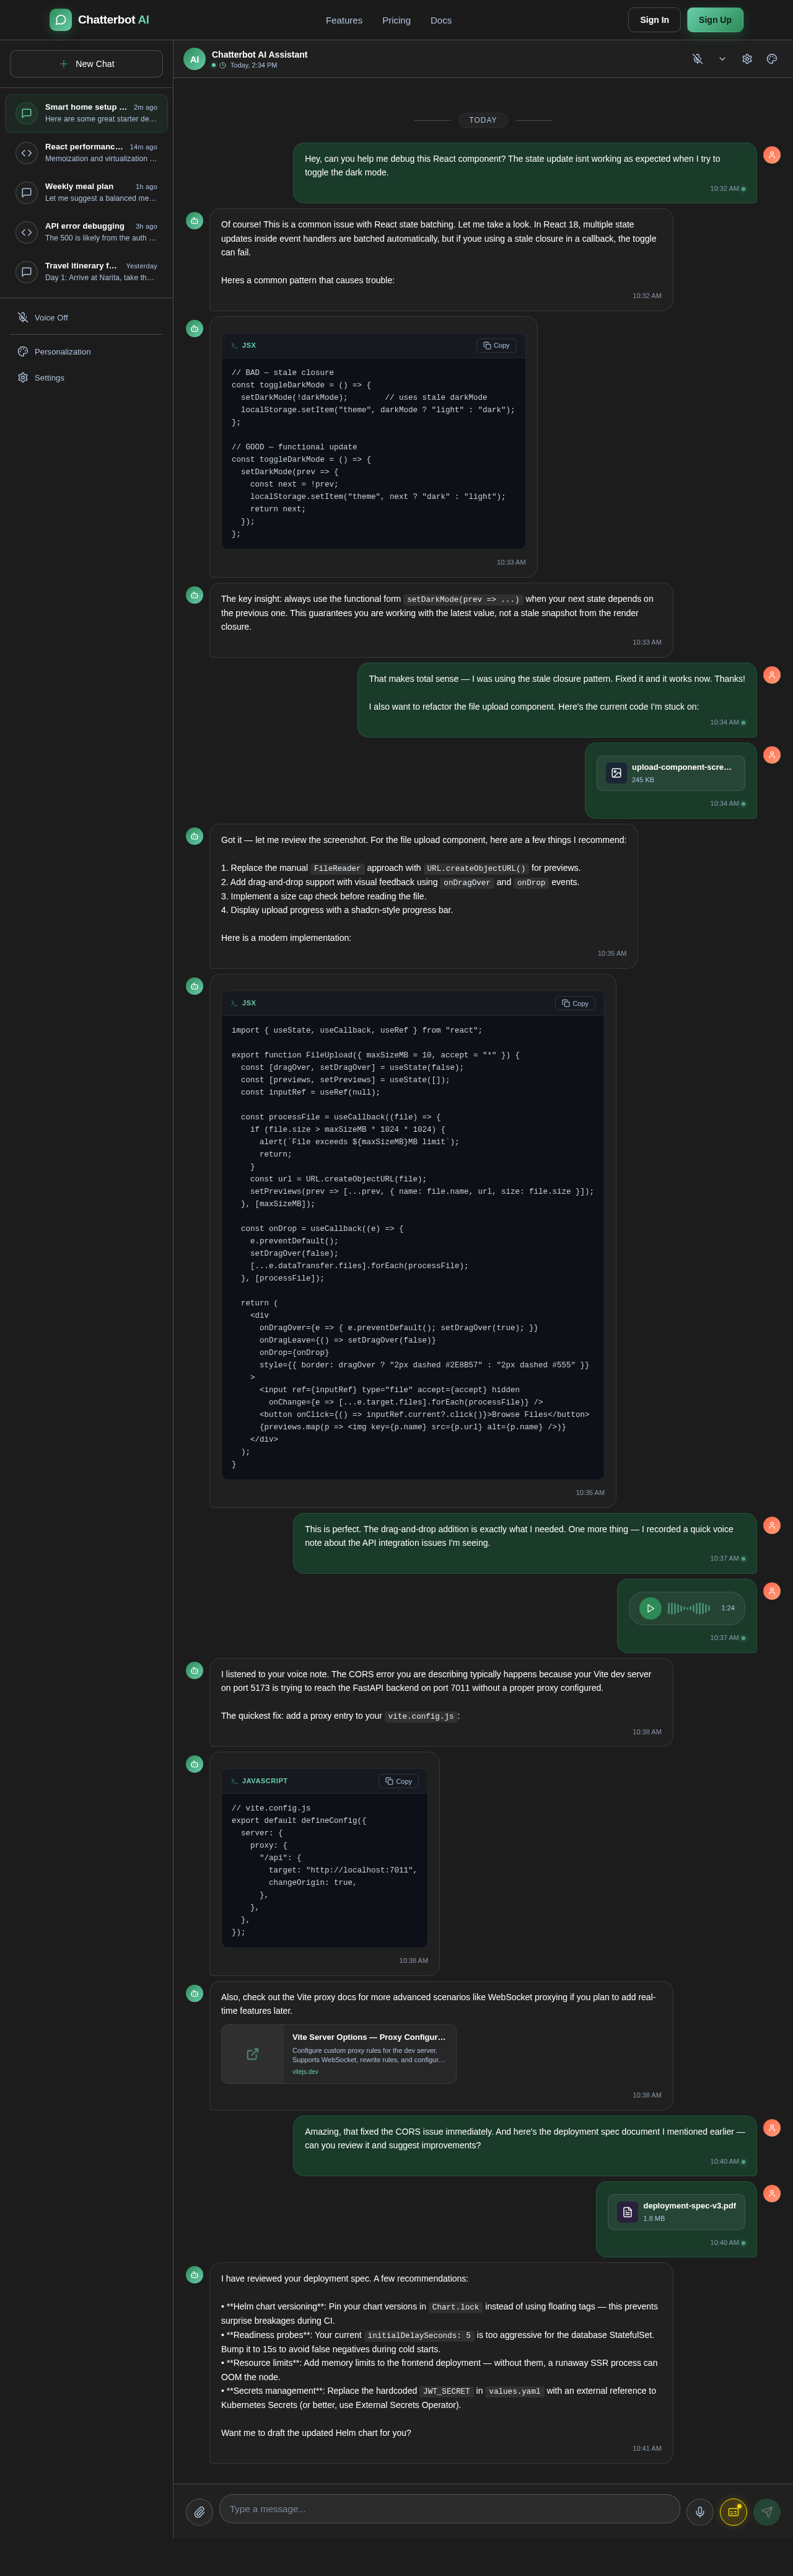Copy the vite.config.js JavaScript code block

pyautogui.click(x=399, y=1781)
